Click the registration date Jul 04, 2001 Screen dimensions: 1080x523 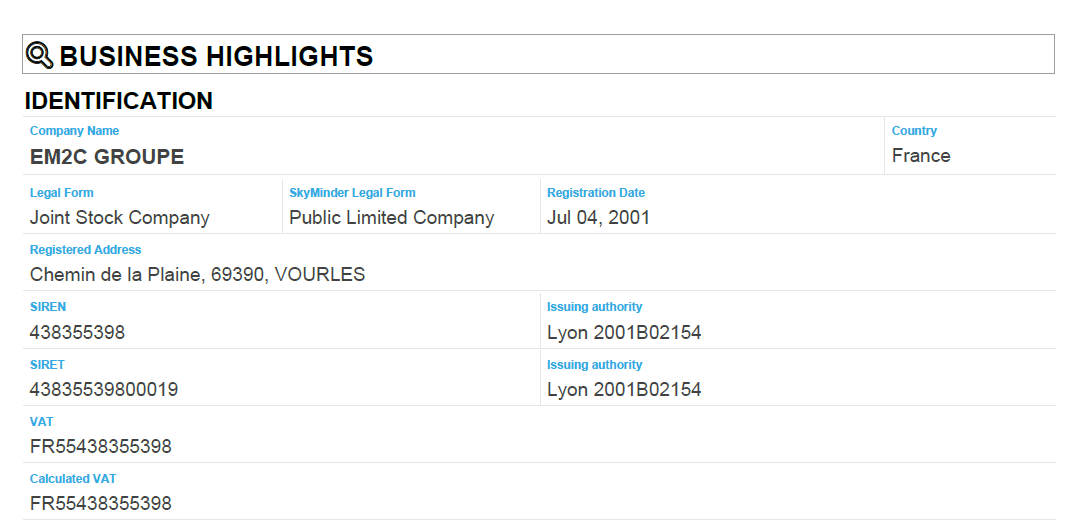coord(598,218)
